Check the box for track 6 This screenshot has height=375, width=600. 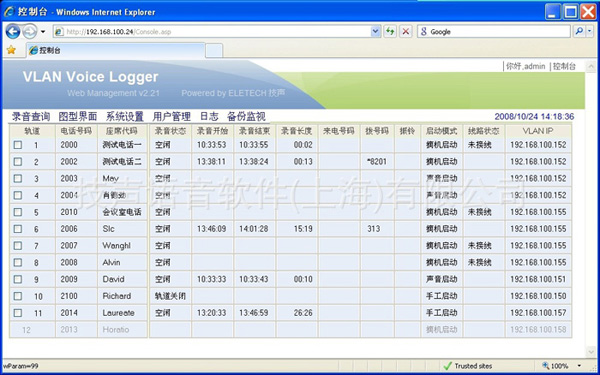click(18, 229)
